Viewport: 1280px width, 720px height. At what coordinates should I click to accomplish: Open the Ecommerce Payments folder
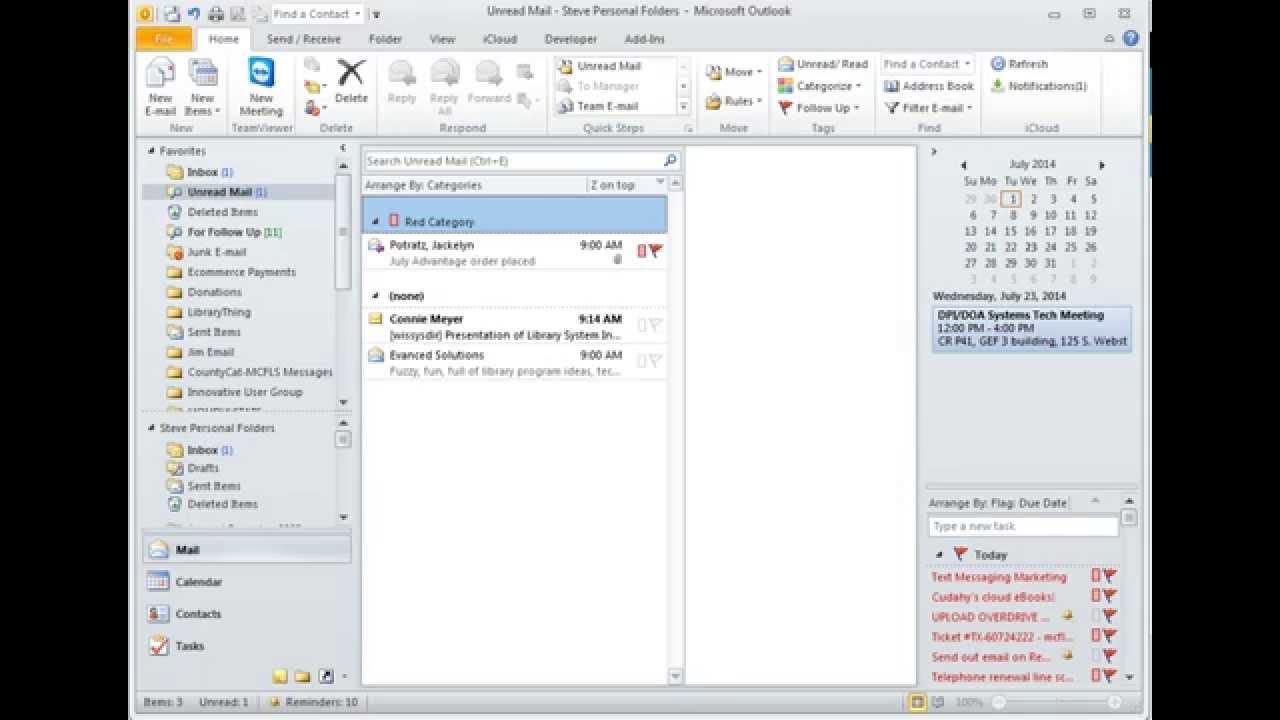point(241,272)
